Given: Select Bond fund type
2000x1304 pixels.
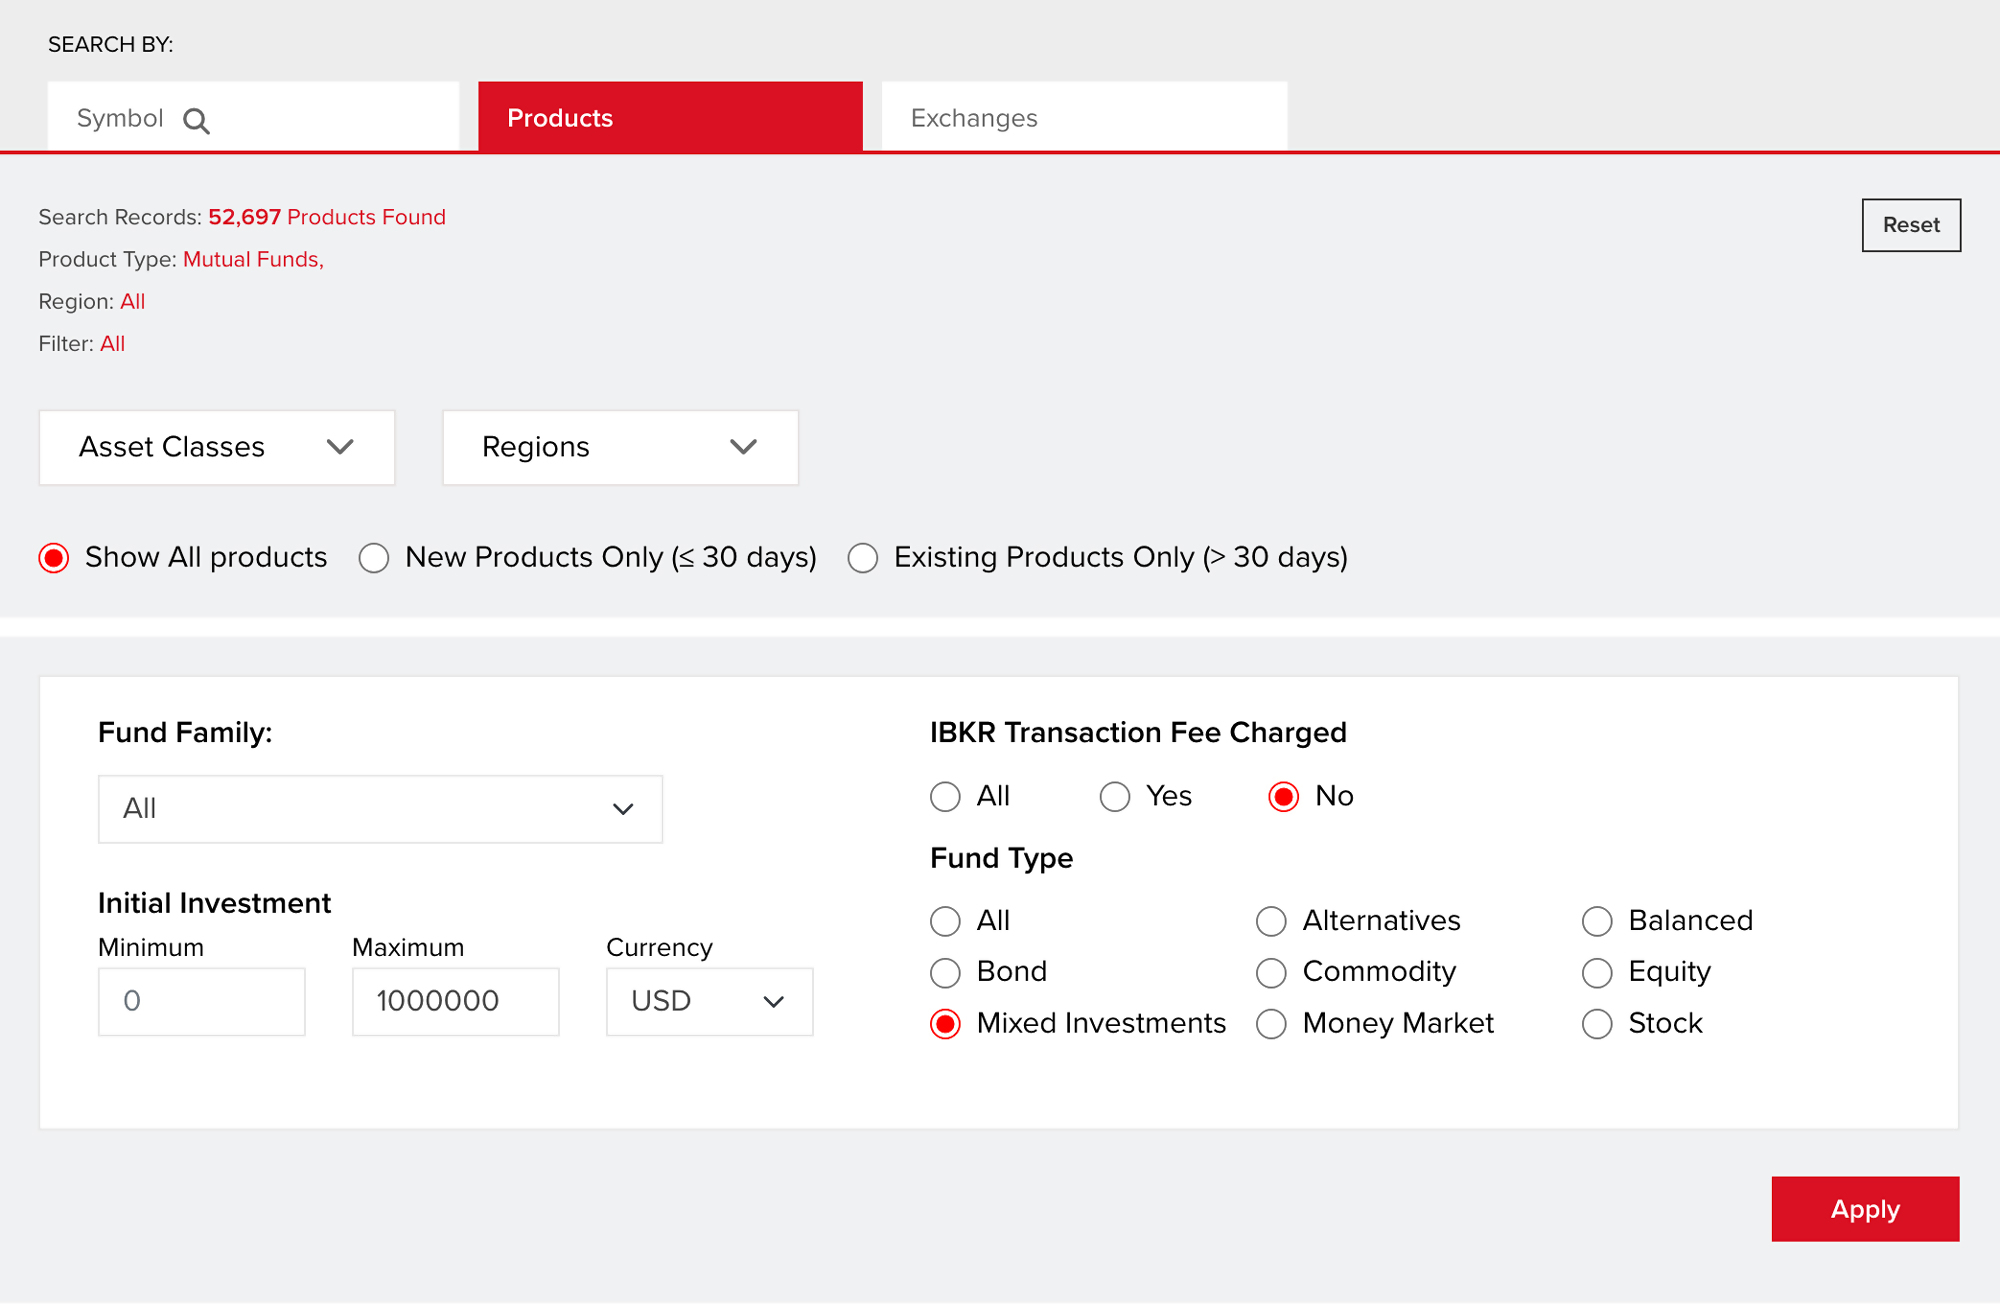Looking at the screenshot, I should click(945, 972).
